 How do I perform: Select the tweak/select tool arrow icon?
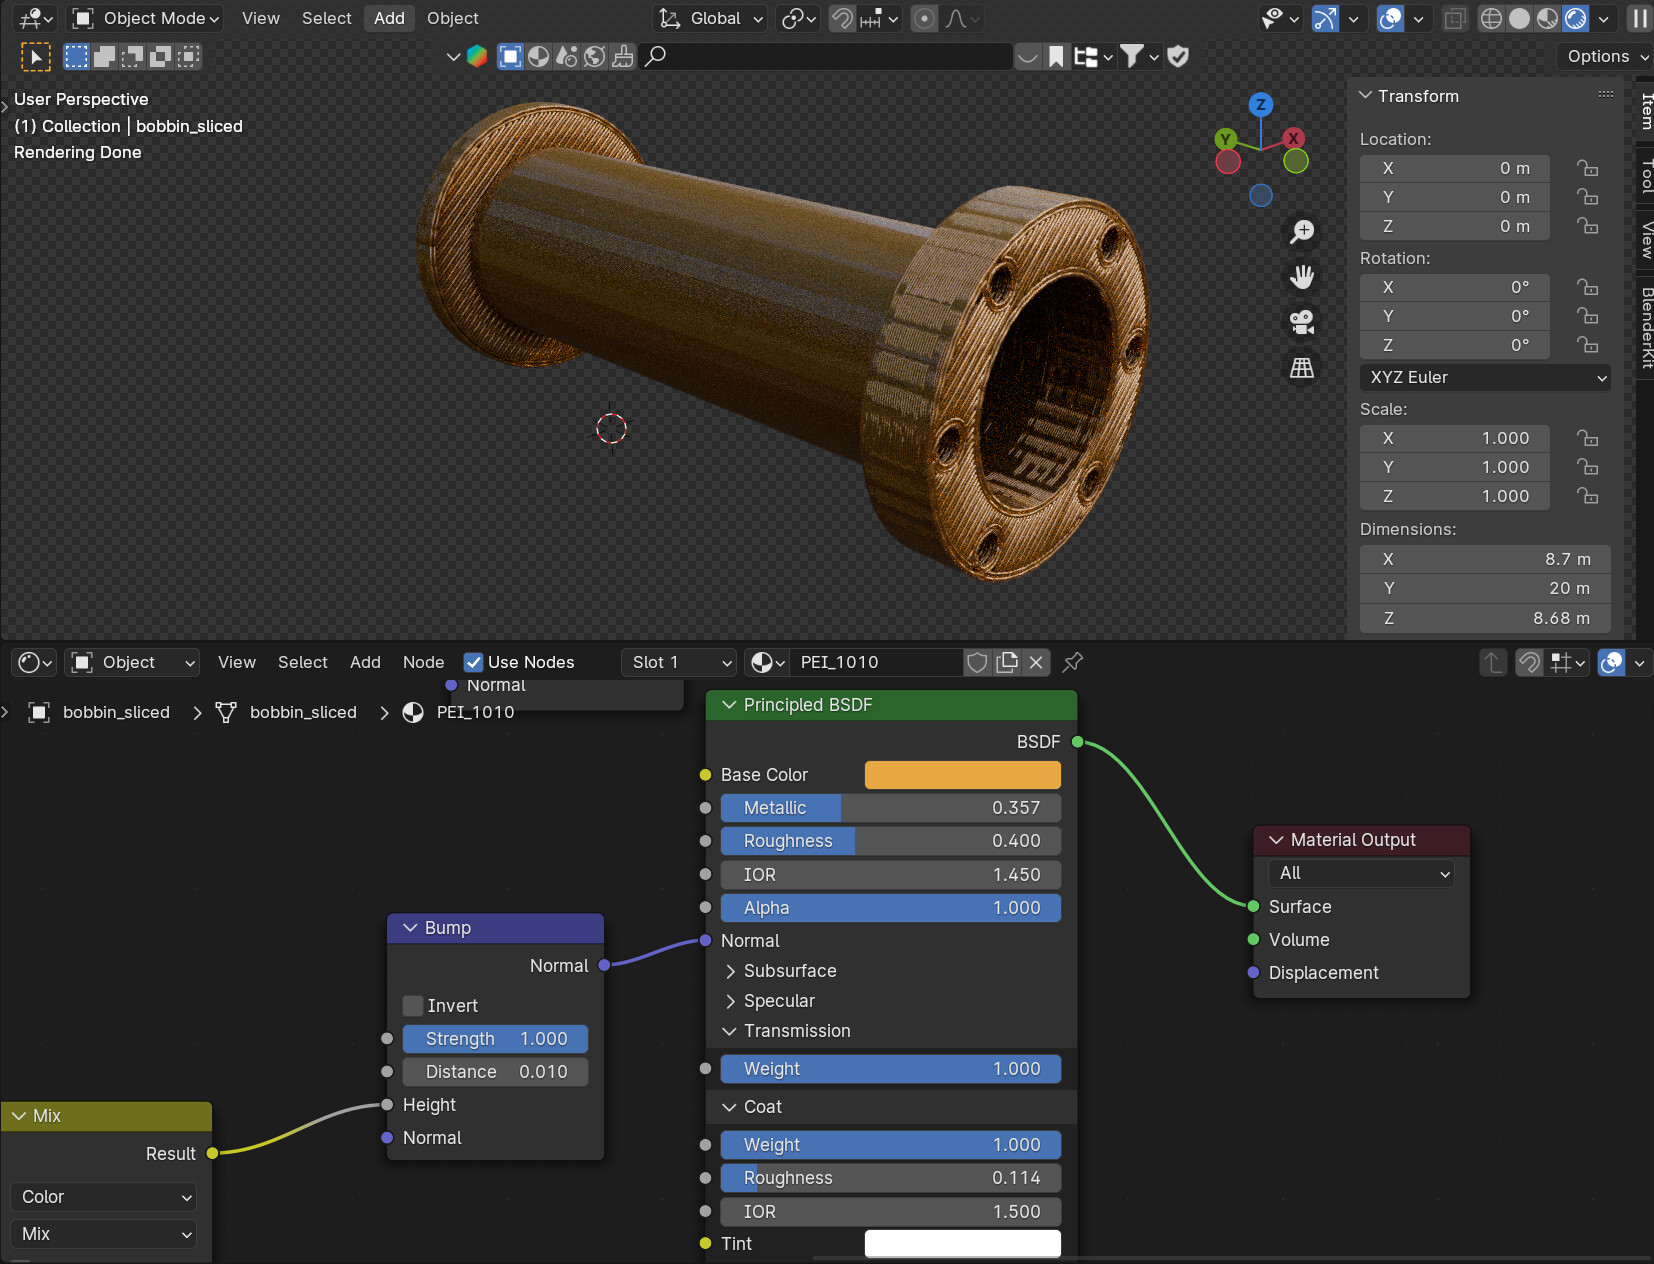[36, 57]
